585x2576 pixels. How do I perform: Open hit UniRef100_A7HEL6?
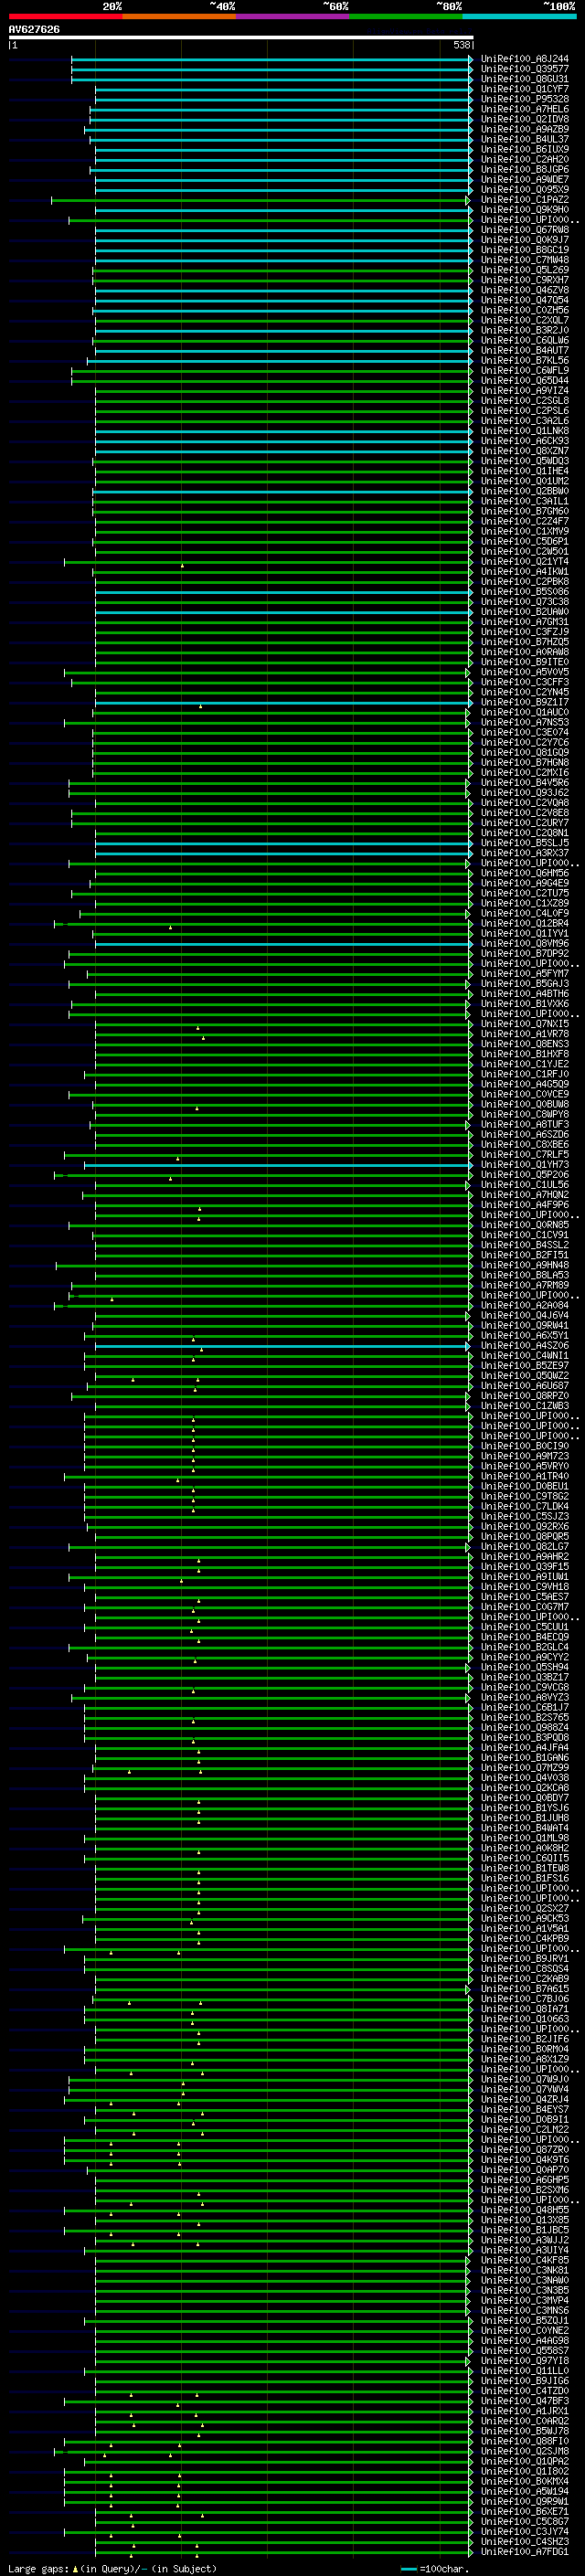(x=525, y=109)
